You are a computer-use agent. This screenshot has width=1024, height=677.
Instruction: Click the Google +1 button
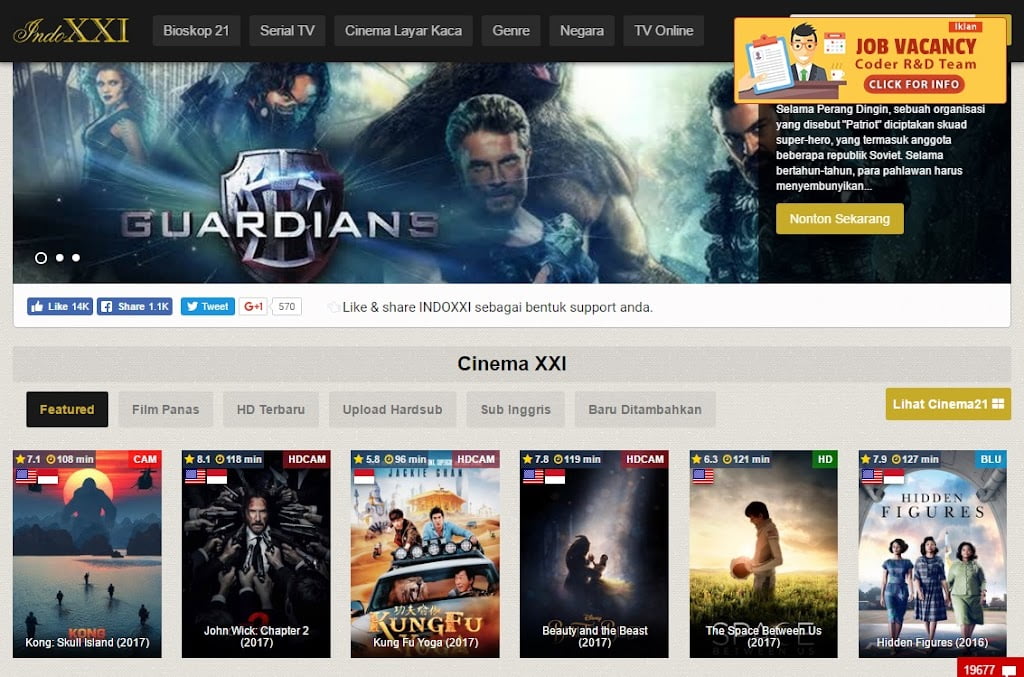tap(253, 306)
